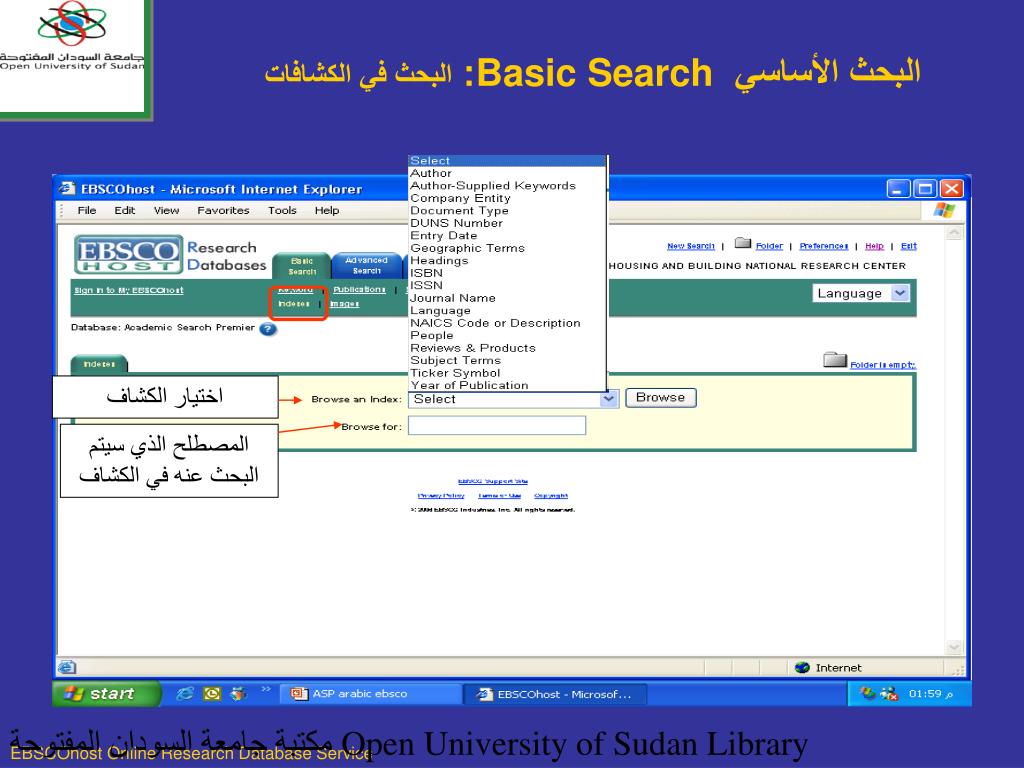This screenshot has height=768, width=1024.
Task: Click the third quick launch icon on taskbar
Action: 239,694
